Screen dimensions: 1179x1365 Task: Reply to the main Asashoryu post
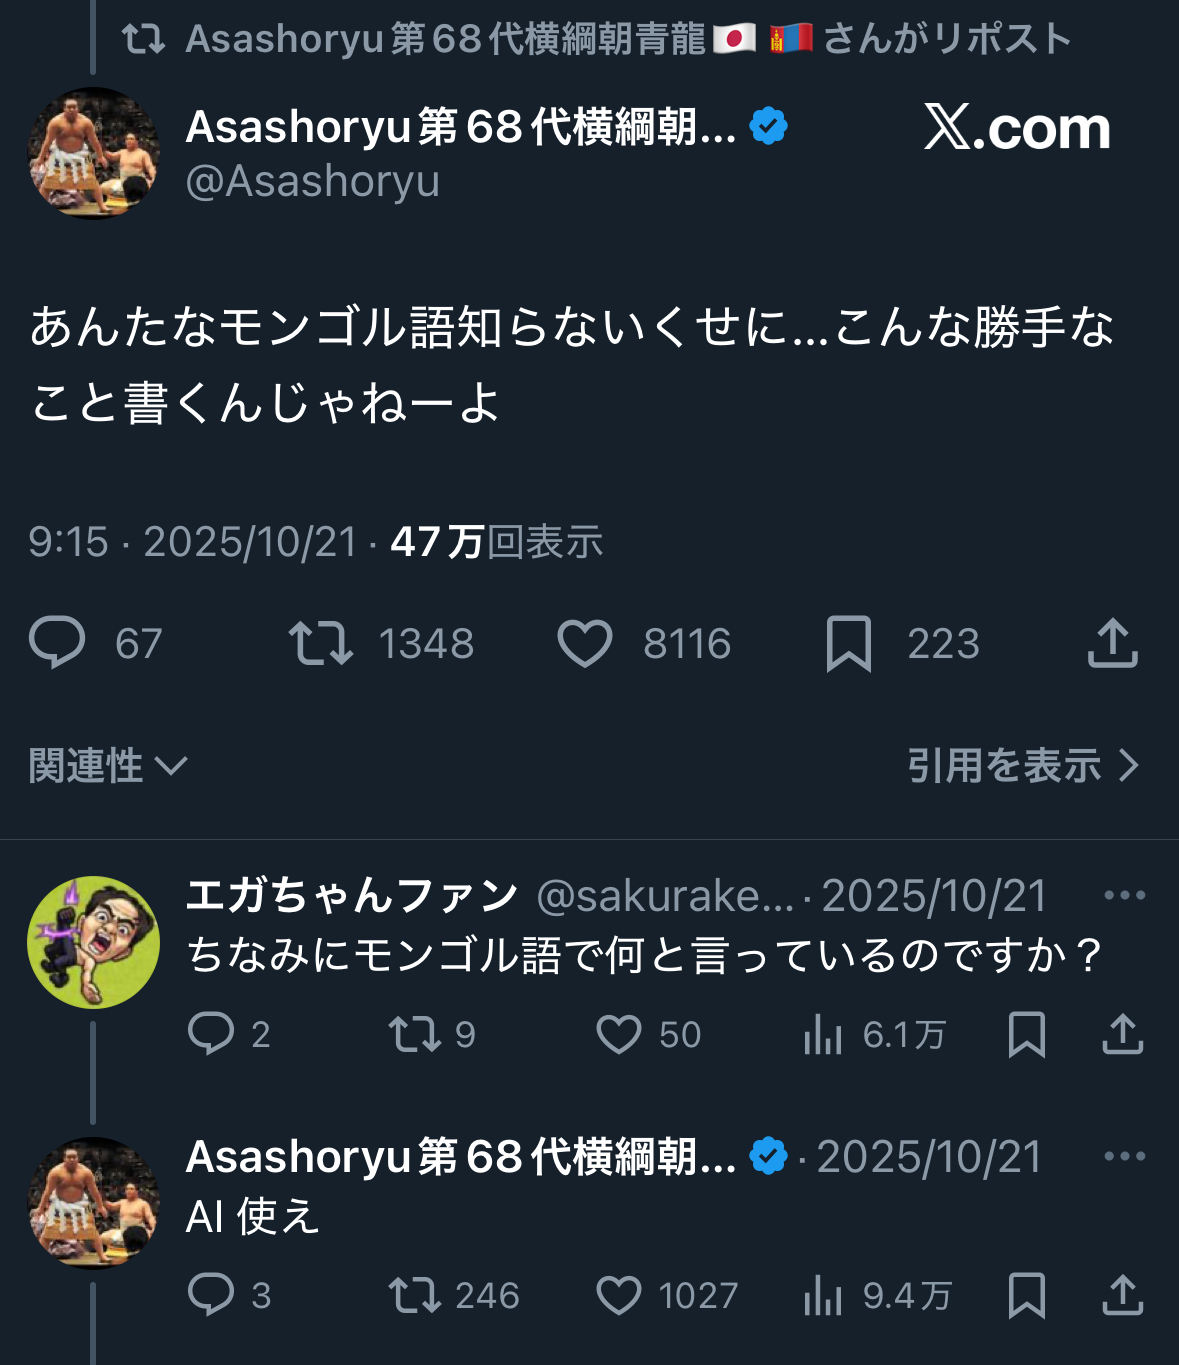point(57,643)
